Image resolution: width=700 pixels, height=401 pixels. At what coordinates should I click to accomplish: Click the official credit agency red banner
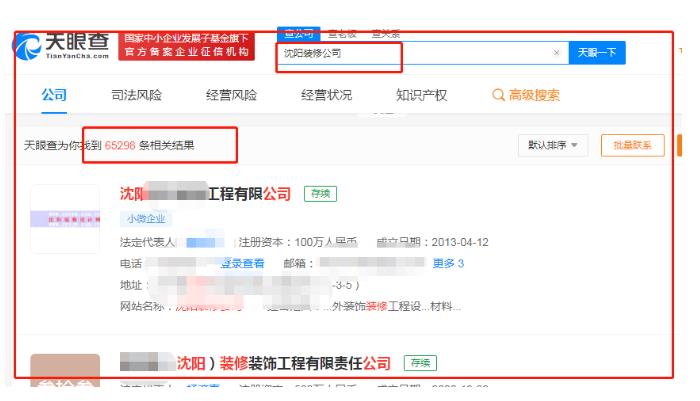click(187, 46)
